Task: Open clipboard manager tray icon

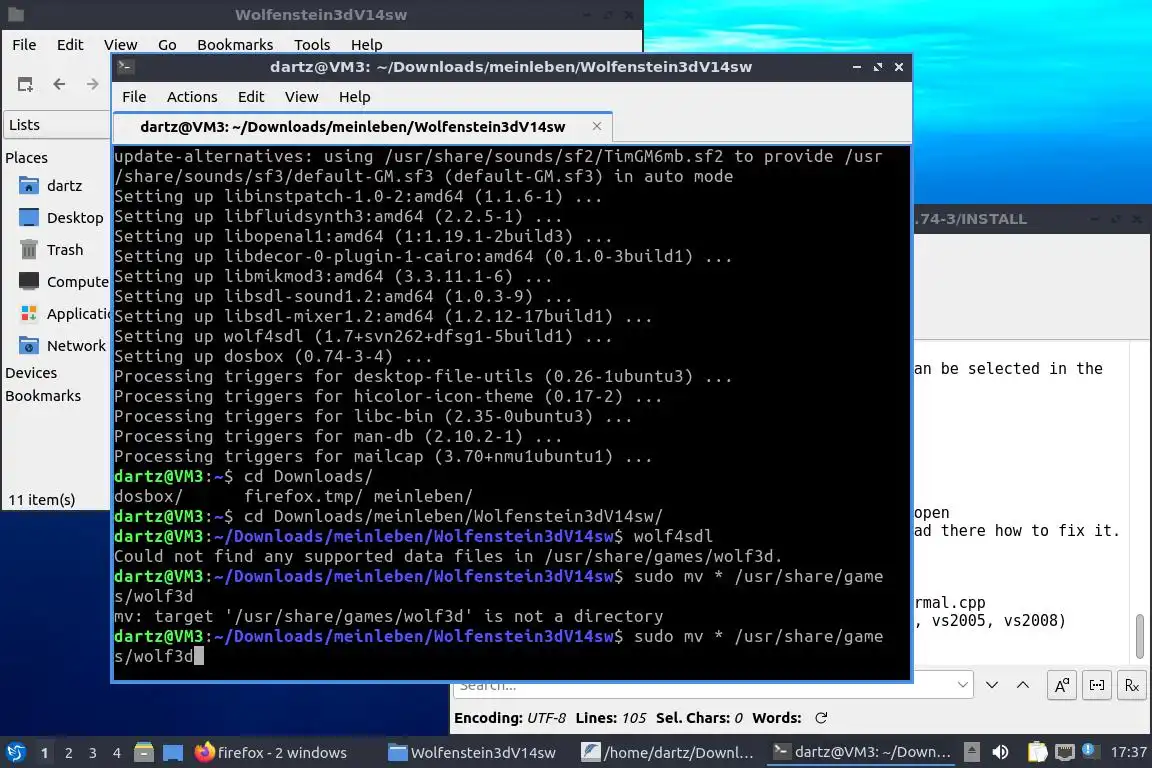Action: pyautogui.click(x=1037, y=752)
